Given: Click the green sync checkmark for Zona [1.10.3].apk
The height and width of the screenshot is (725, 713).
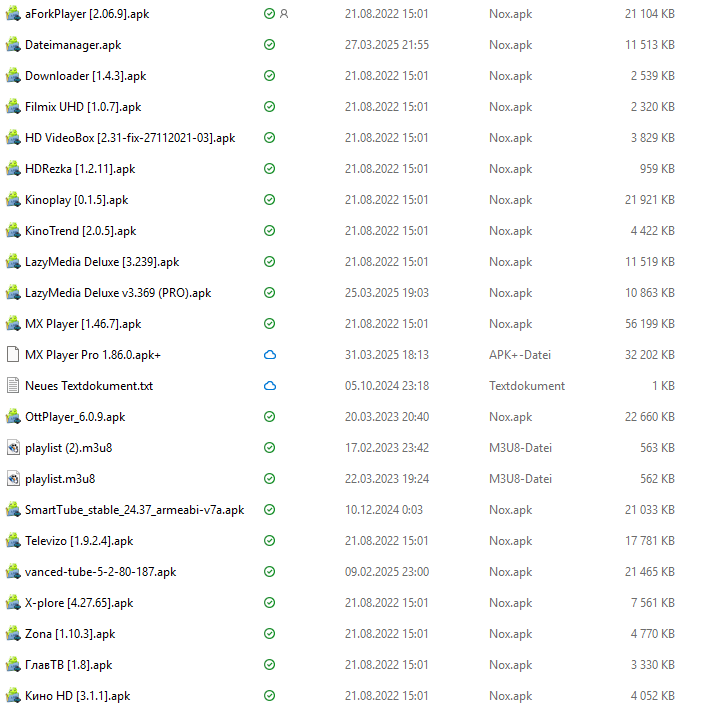Looking at the screenshot, I should click(x=269, y=634).
